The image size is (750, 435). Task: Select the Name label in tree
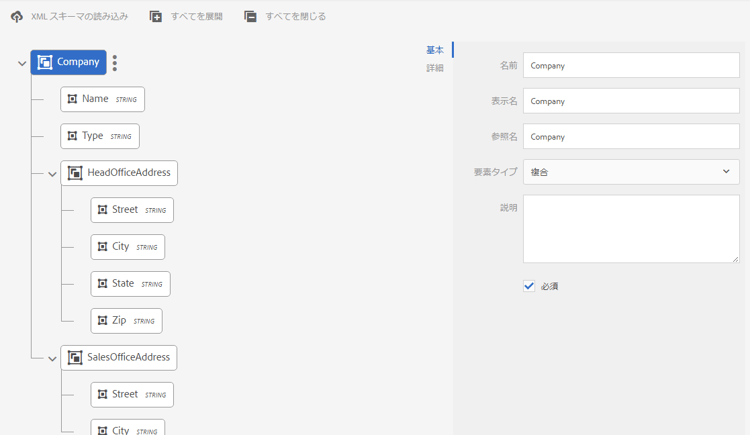pos(95,99)
